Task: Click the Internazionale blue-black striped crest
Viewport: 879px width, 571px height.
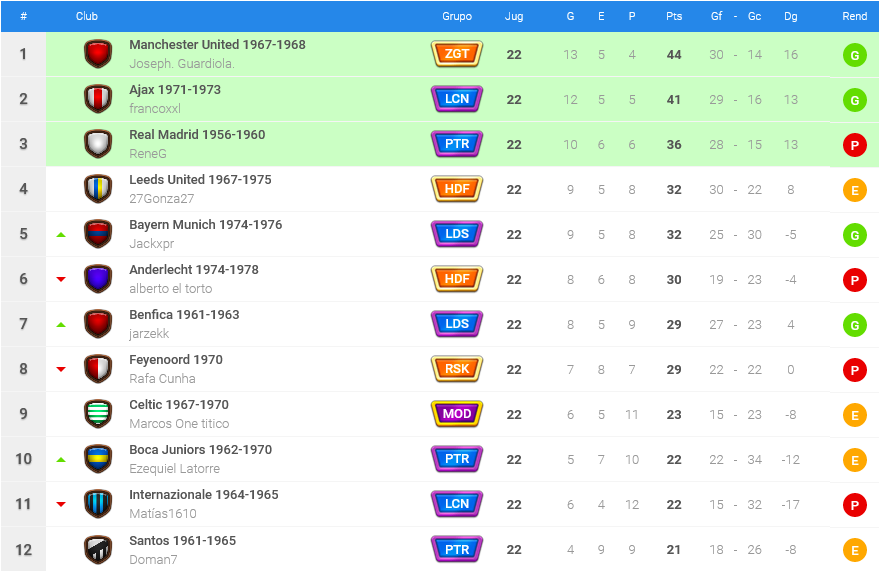Action: point(98,504)
